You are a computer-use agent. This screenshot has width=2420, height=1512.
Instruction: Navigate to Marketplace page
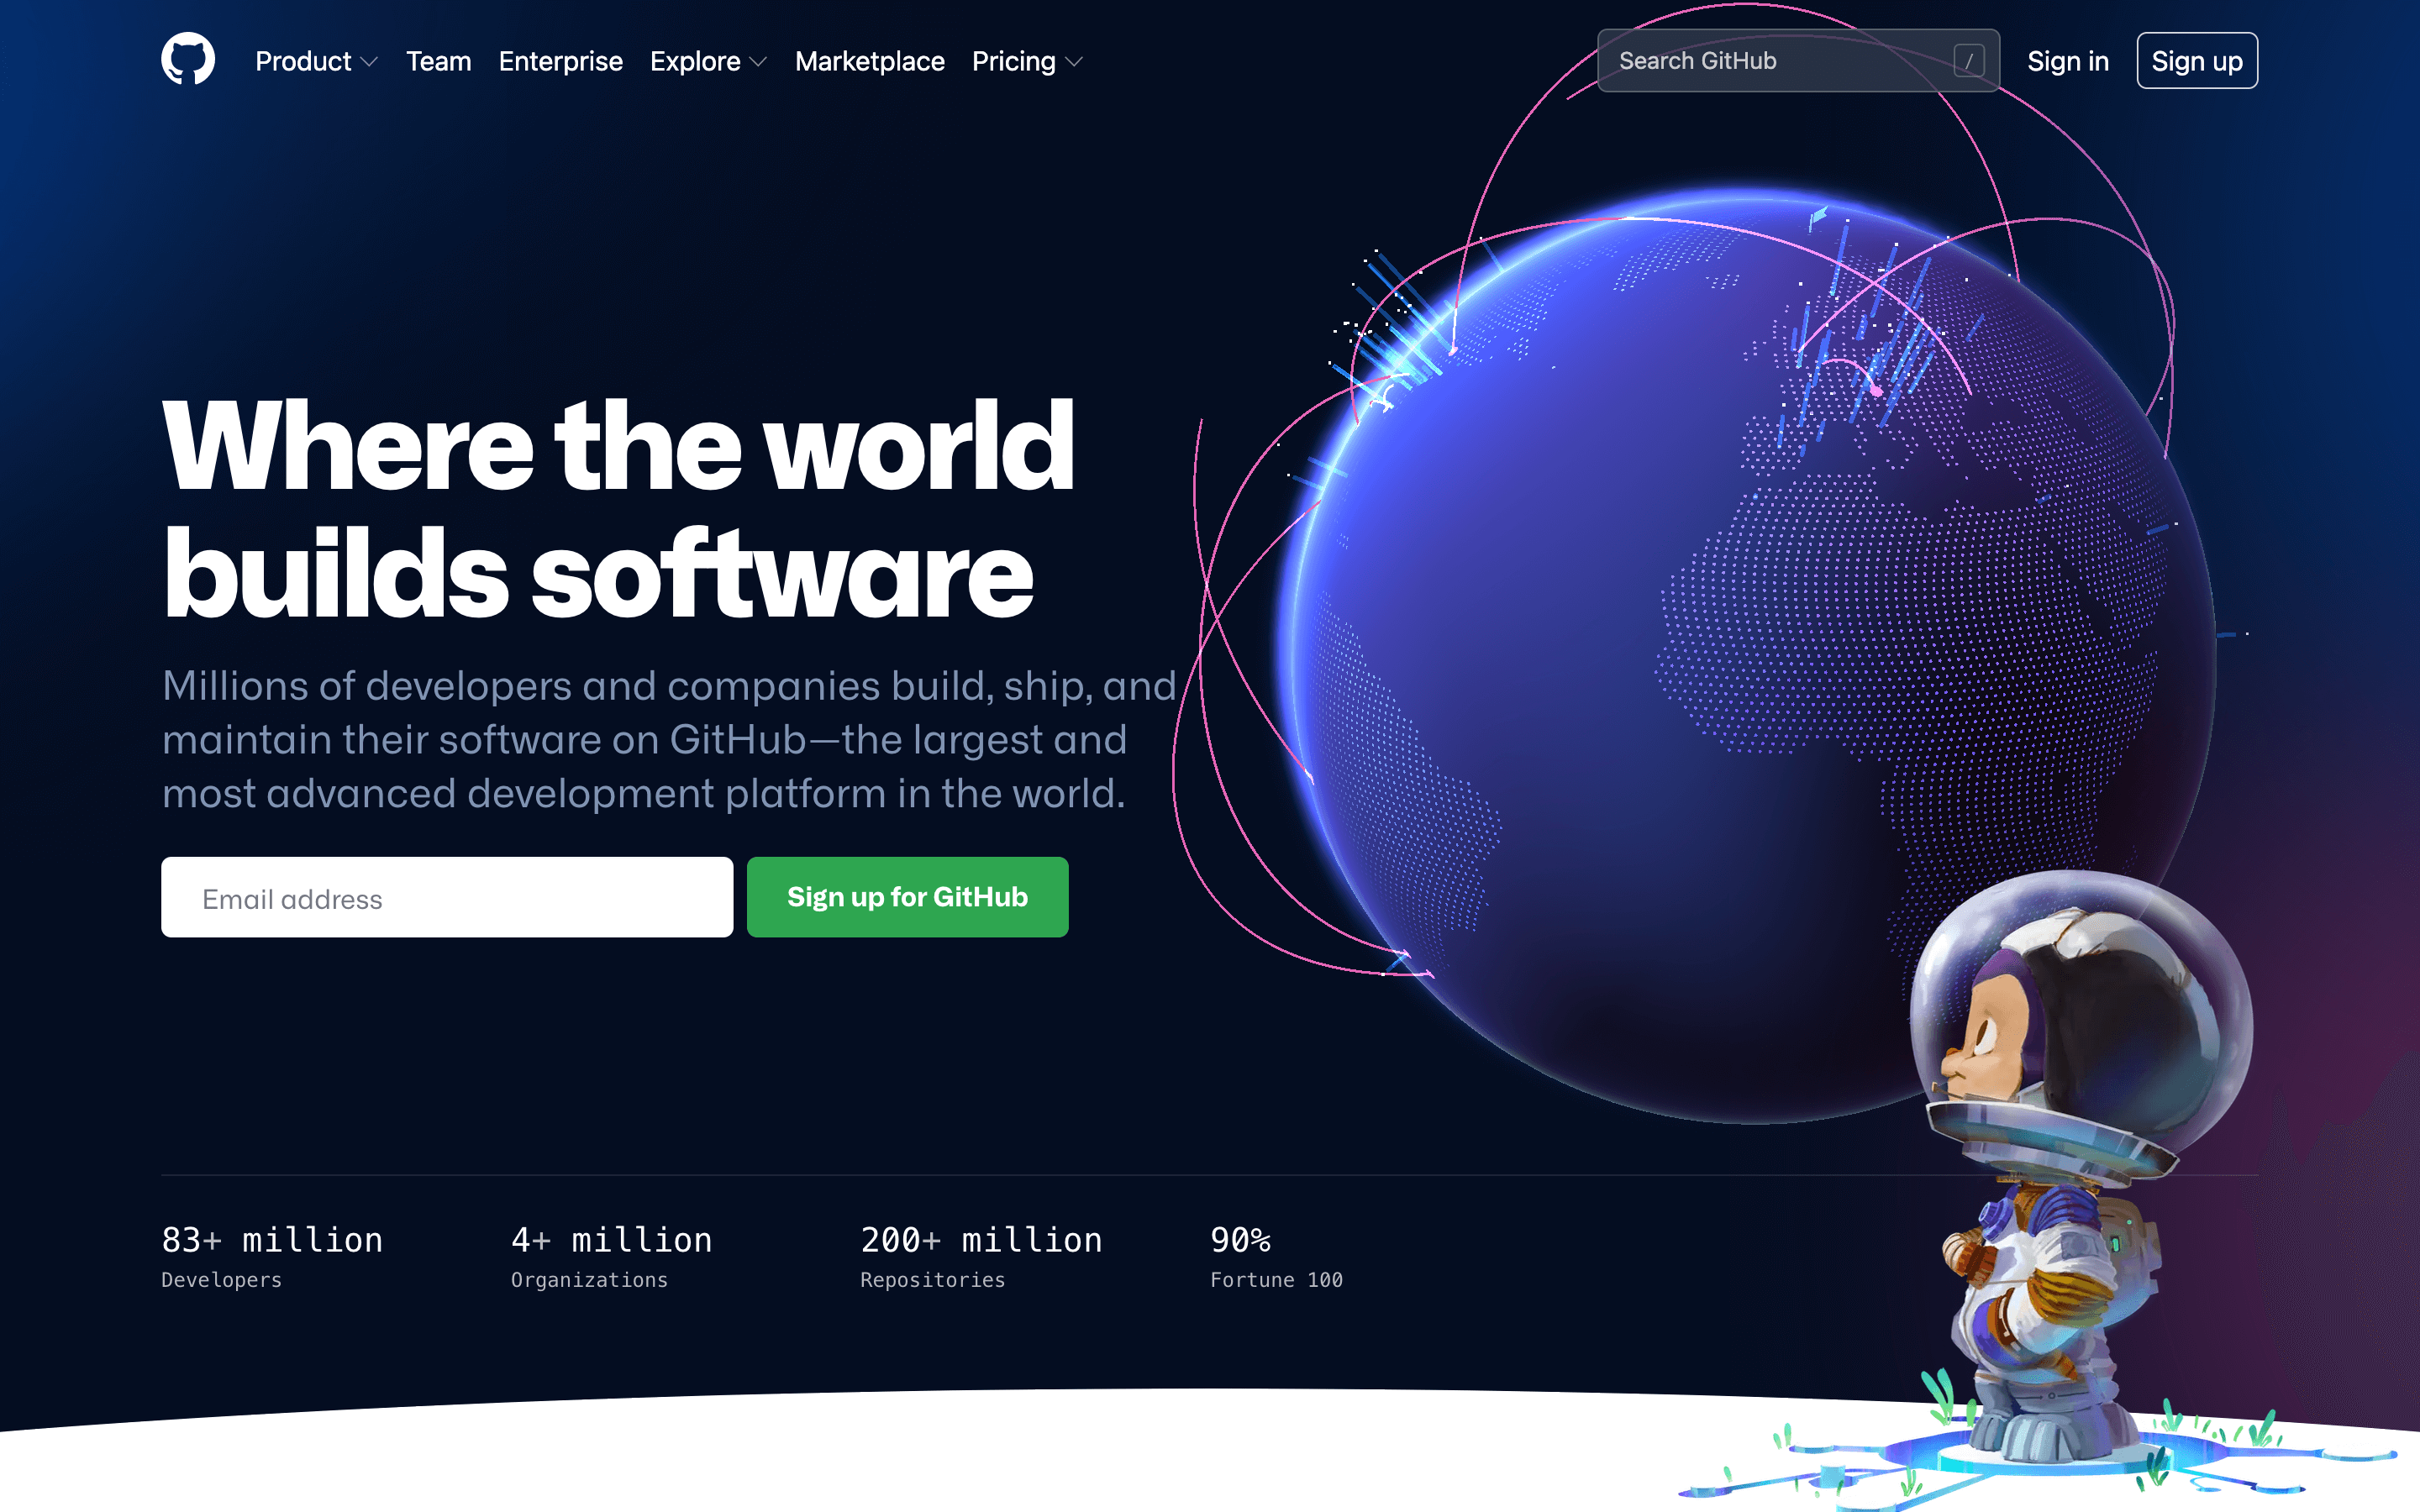pyautogui.click(x=870, y=60)
